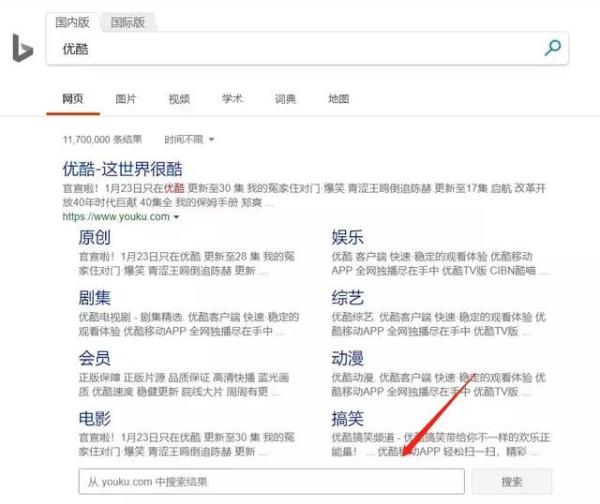
Task: Expand the 时间不限 filter dropdown
Action: (x=189, y=140)
